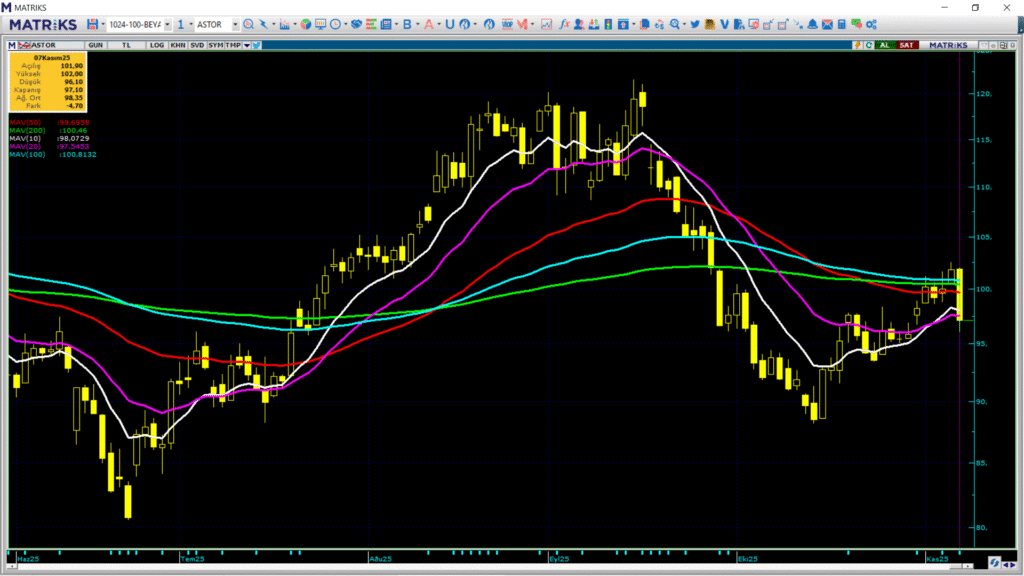Click the fx formula icon

click(565, 24)
